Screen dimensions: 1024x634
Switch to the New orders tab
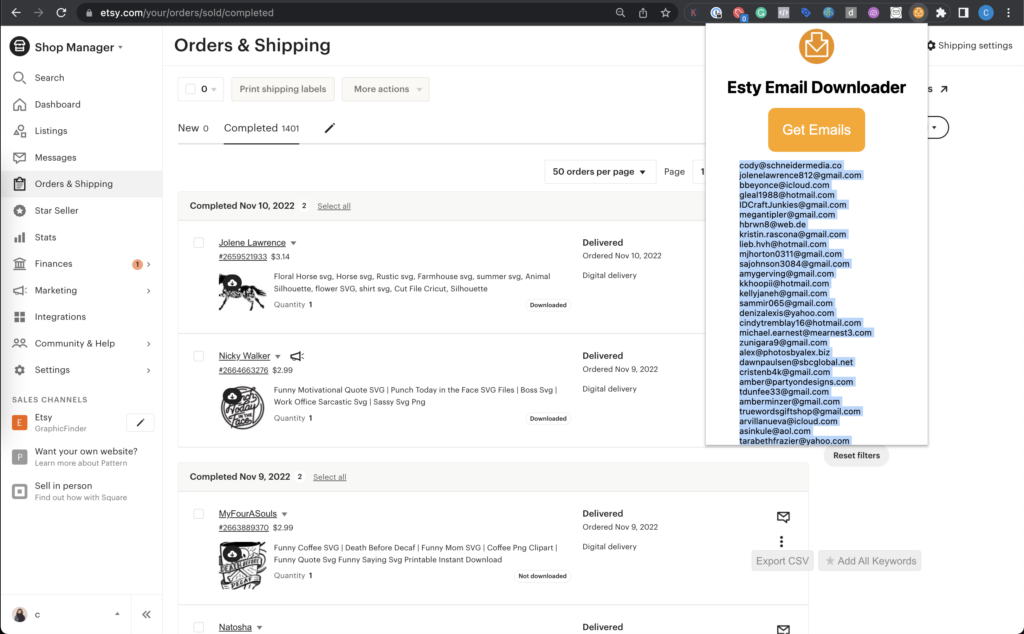(194, 128)
